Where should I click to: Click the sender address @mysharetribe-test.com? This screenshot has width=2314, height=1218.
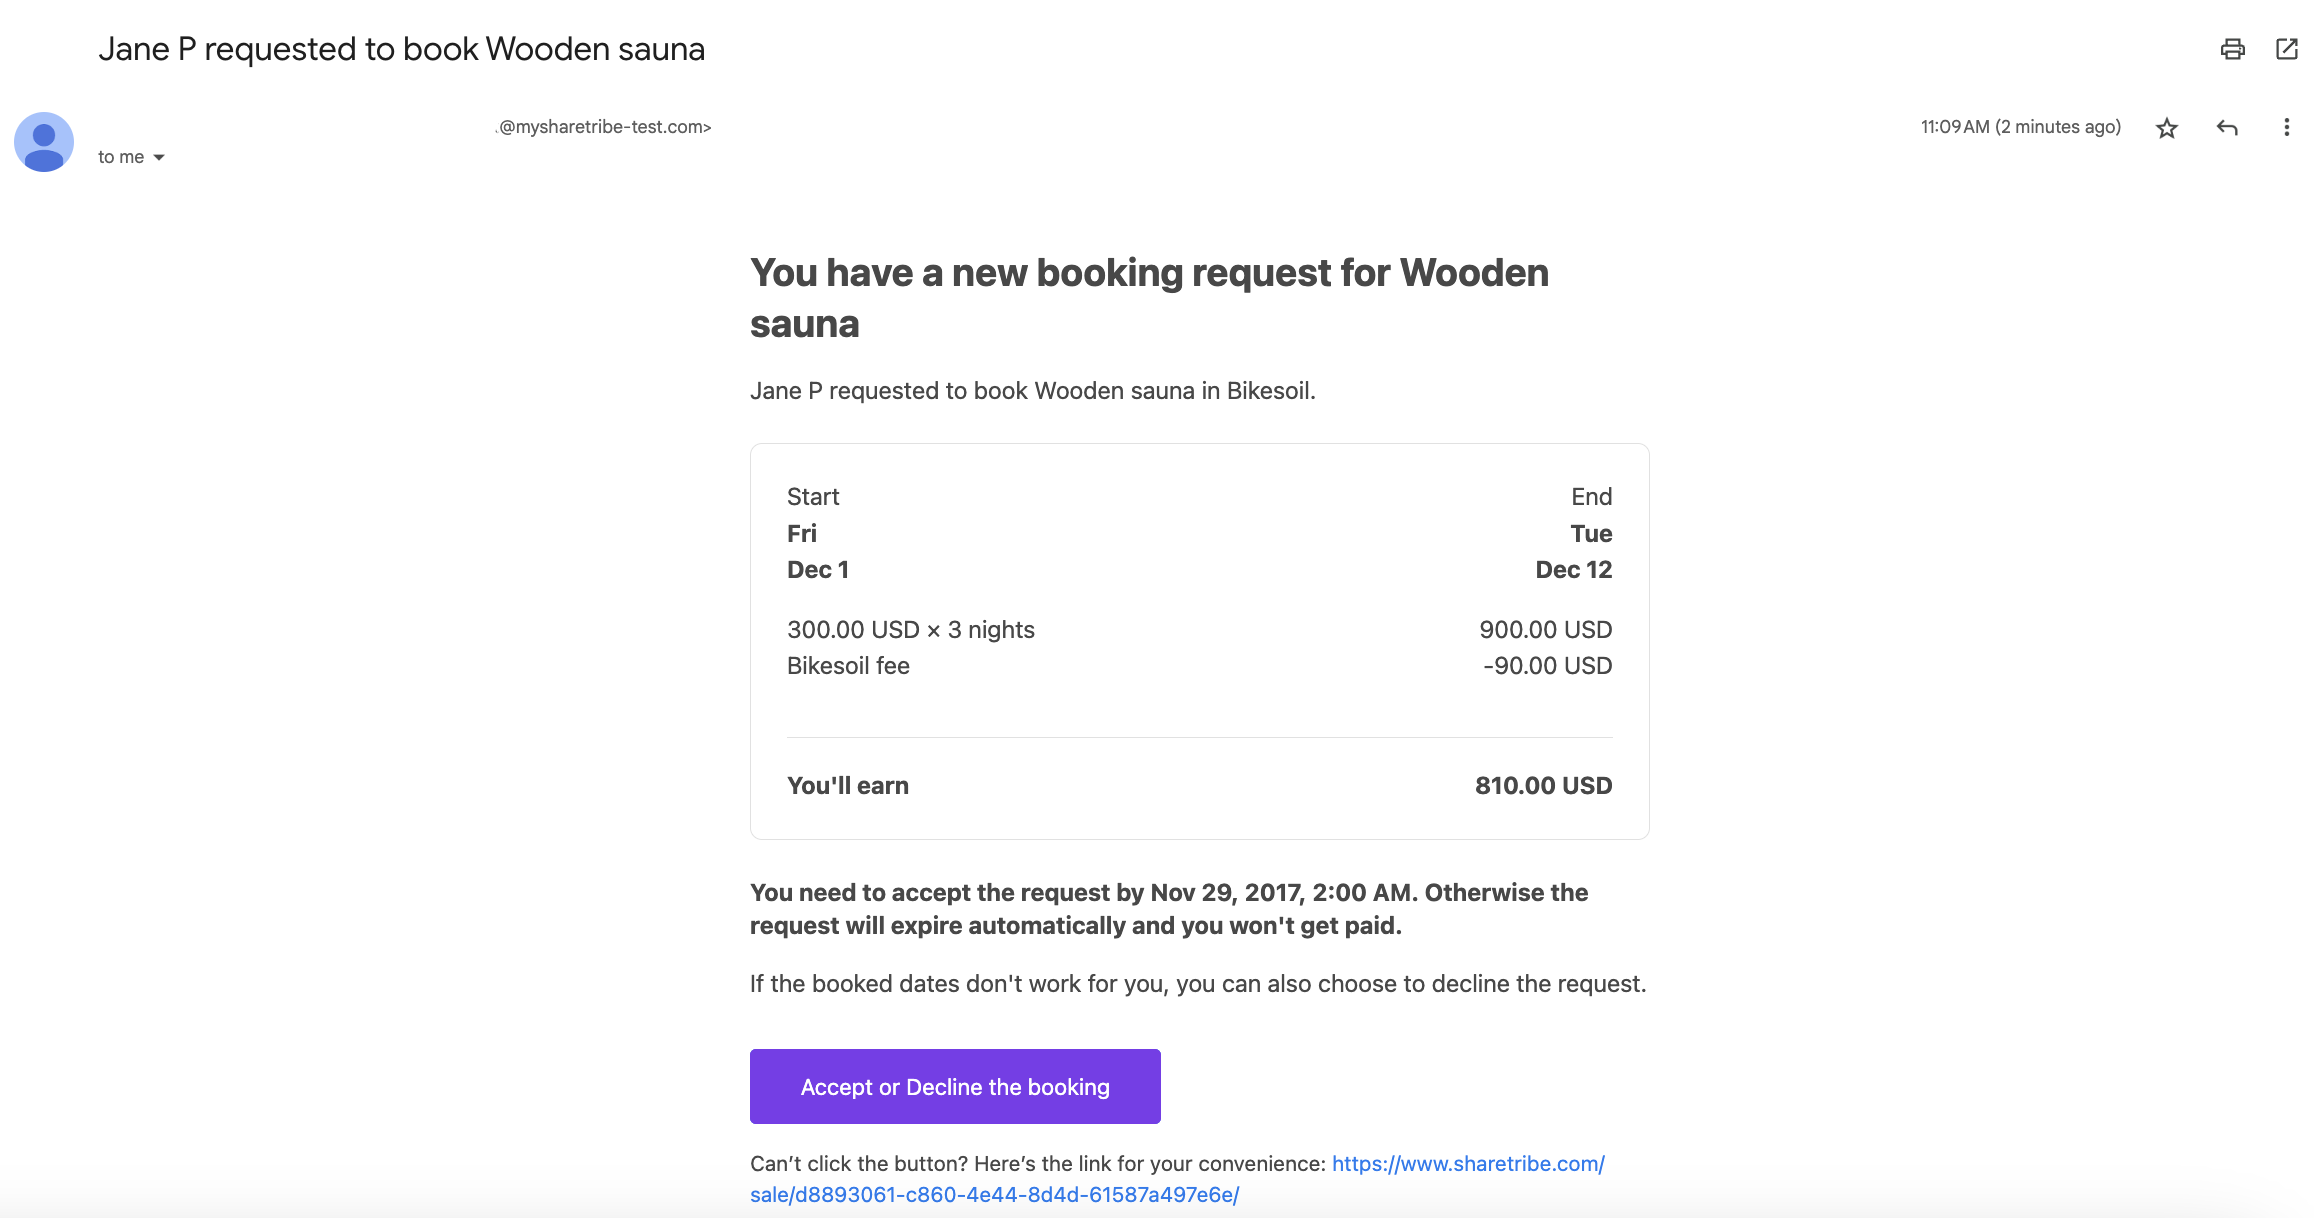(604, 127)
